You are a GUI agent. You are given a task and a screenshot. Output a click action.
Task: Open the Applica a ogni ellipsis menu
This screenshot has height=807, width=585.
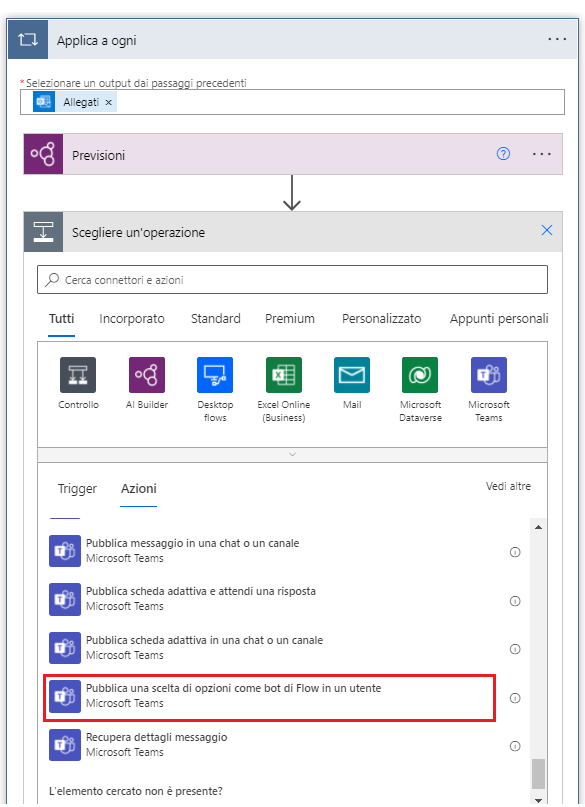[x=557, y=39]
